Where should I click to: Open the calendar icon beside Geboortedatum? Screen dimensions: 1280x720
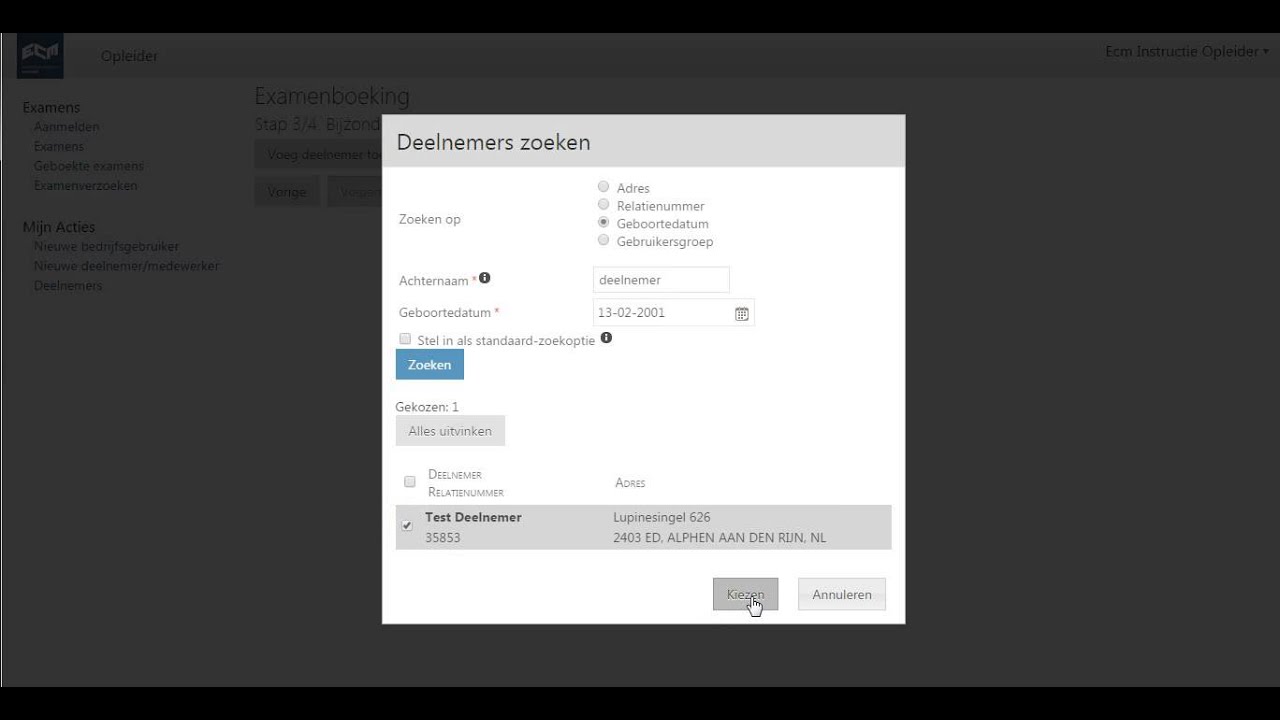pyautogui.click(x=742, y=313)
